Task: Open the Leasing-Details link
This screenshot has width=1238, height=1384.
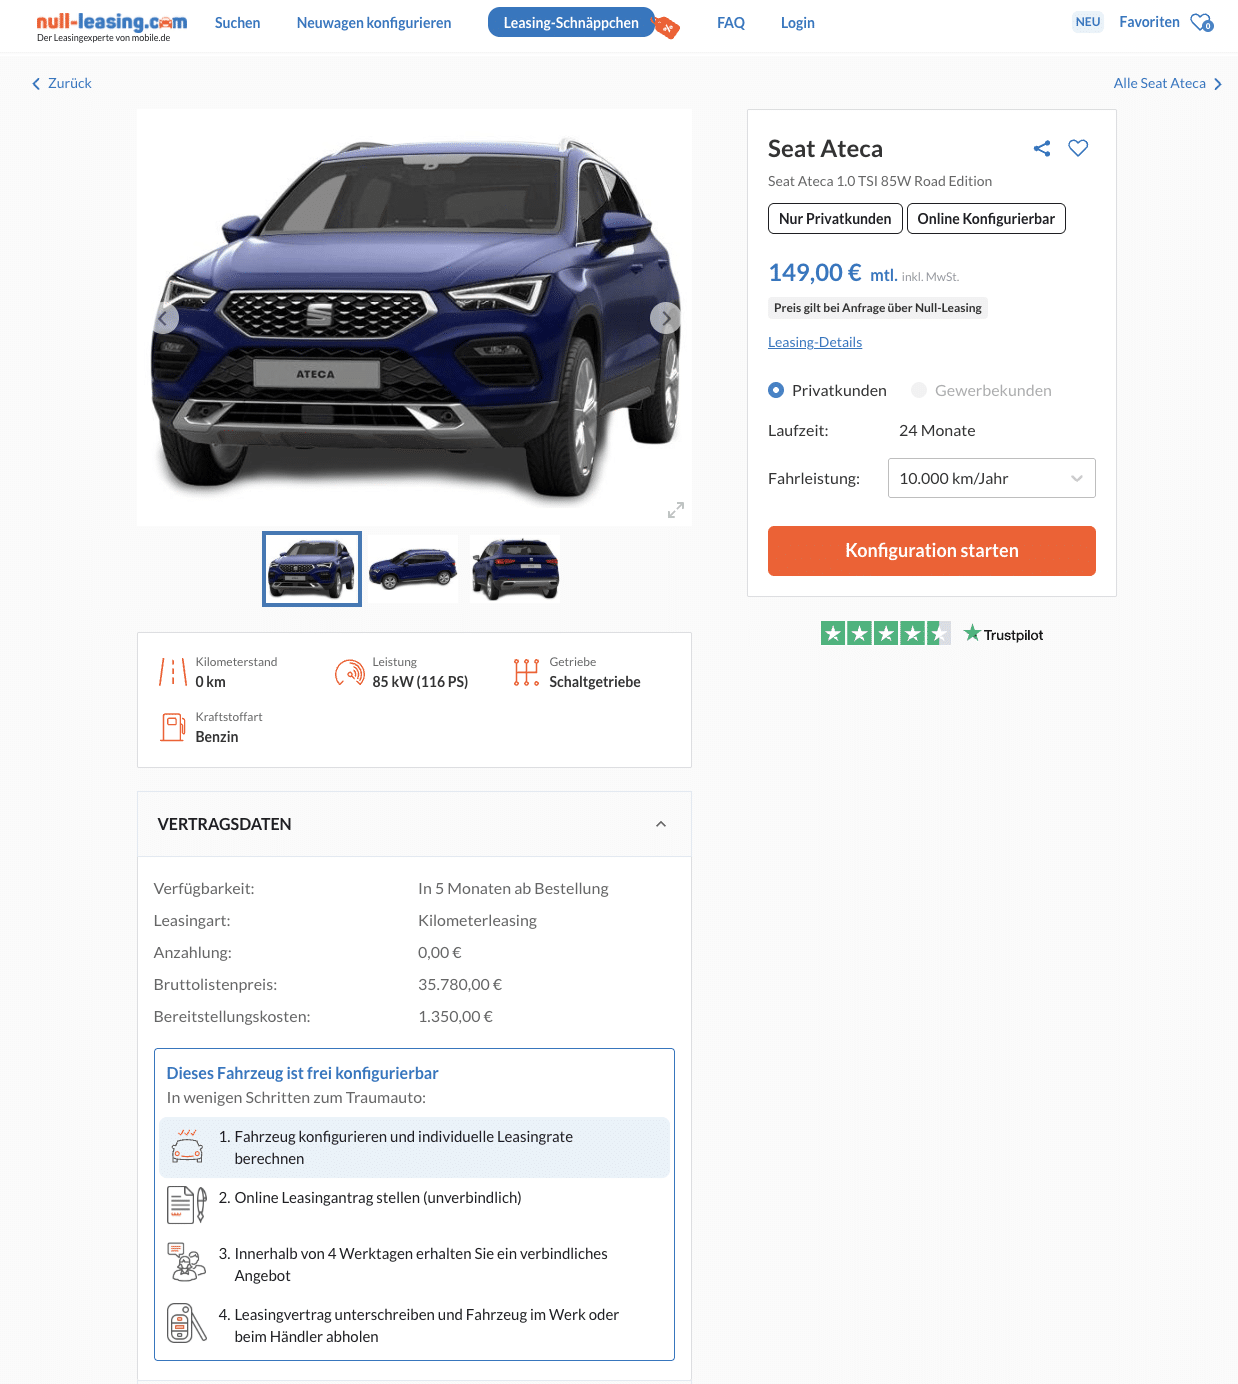Action: pos(815,342)
